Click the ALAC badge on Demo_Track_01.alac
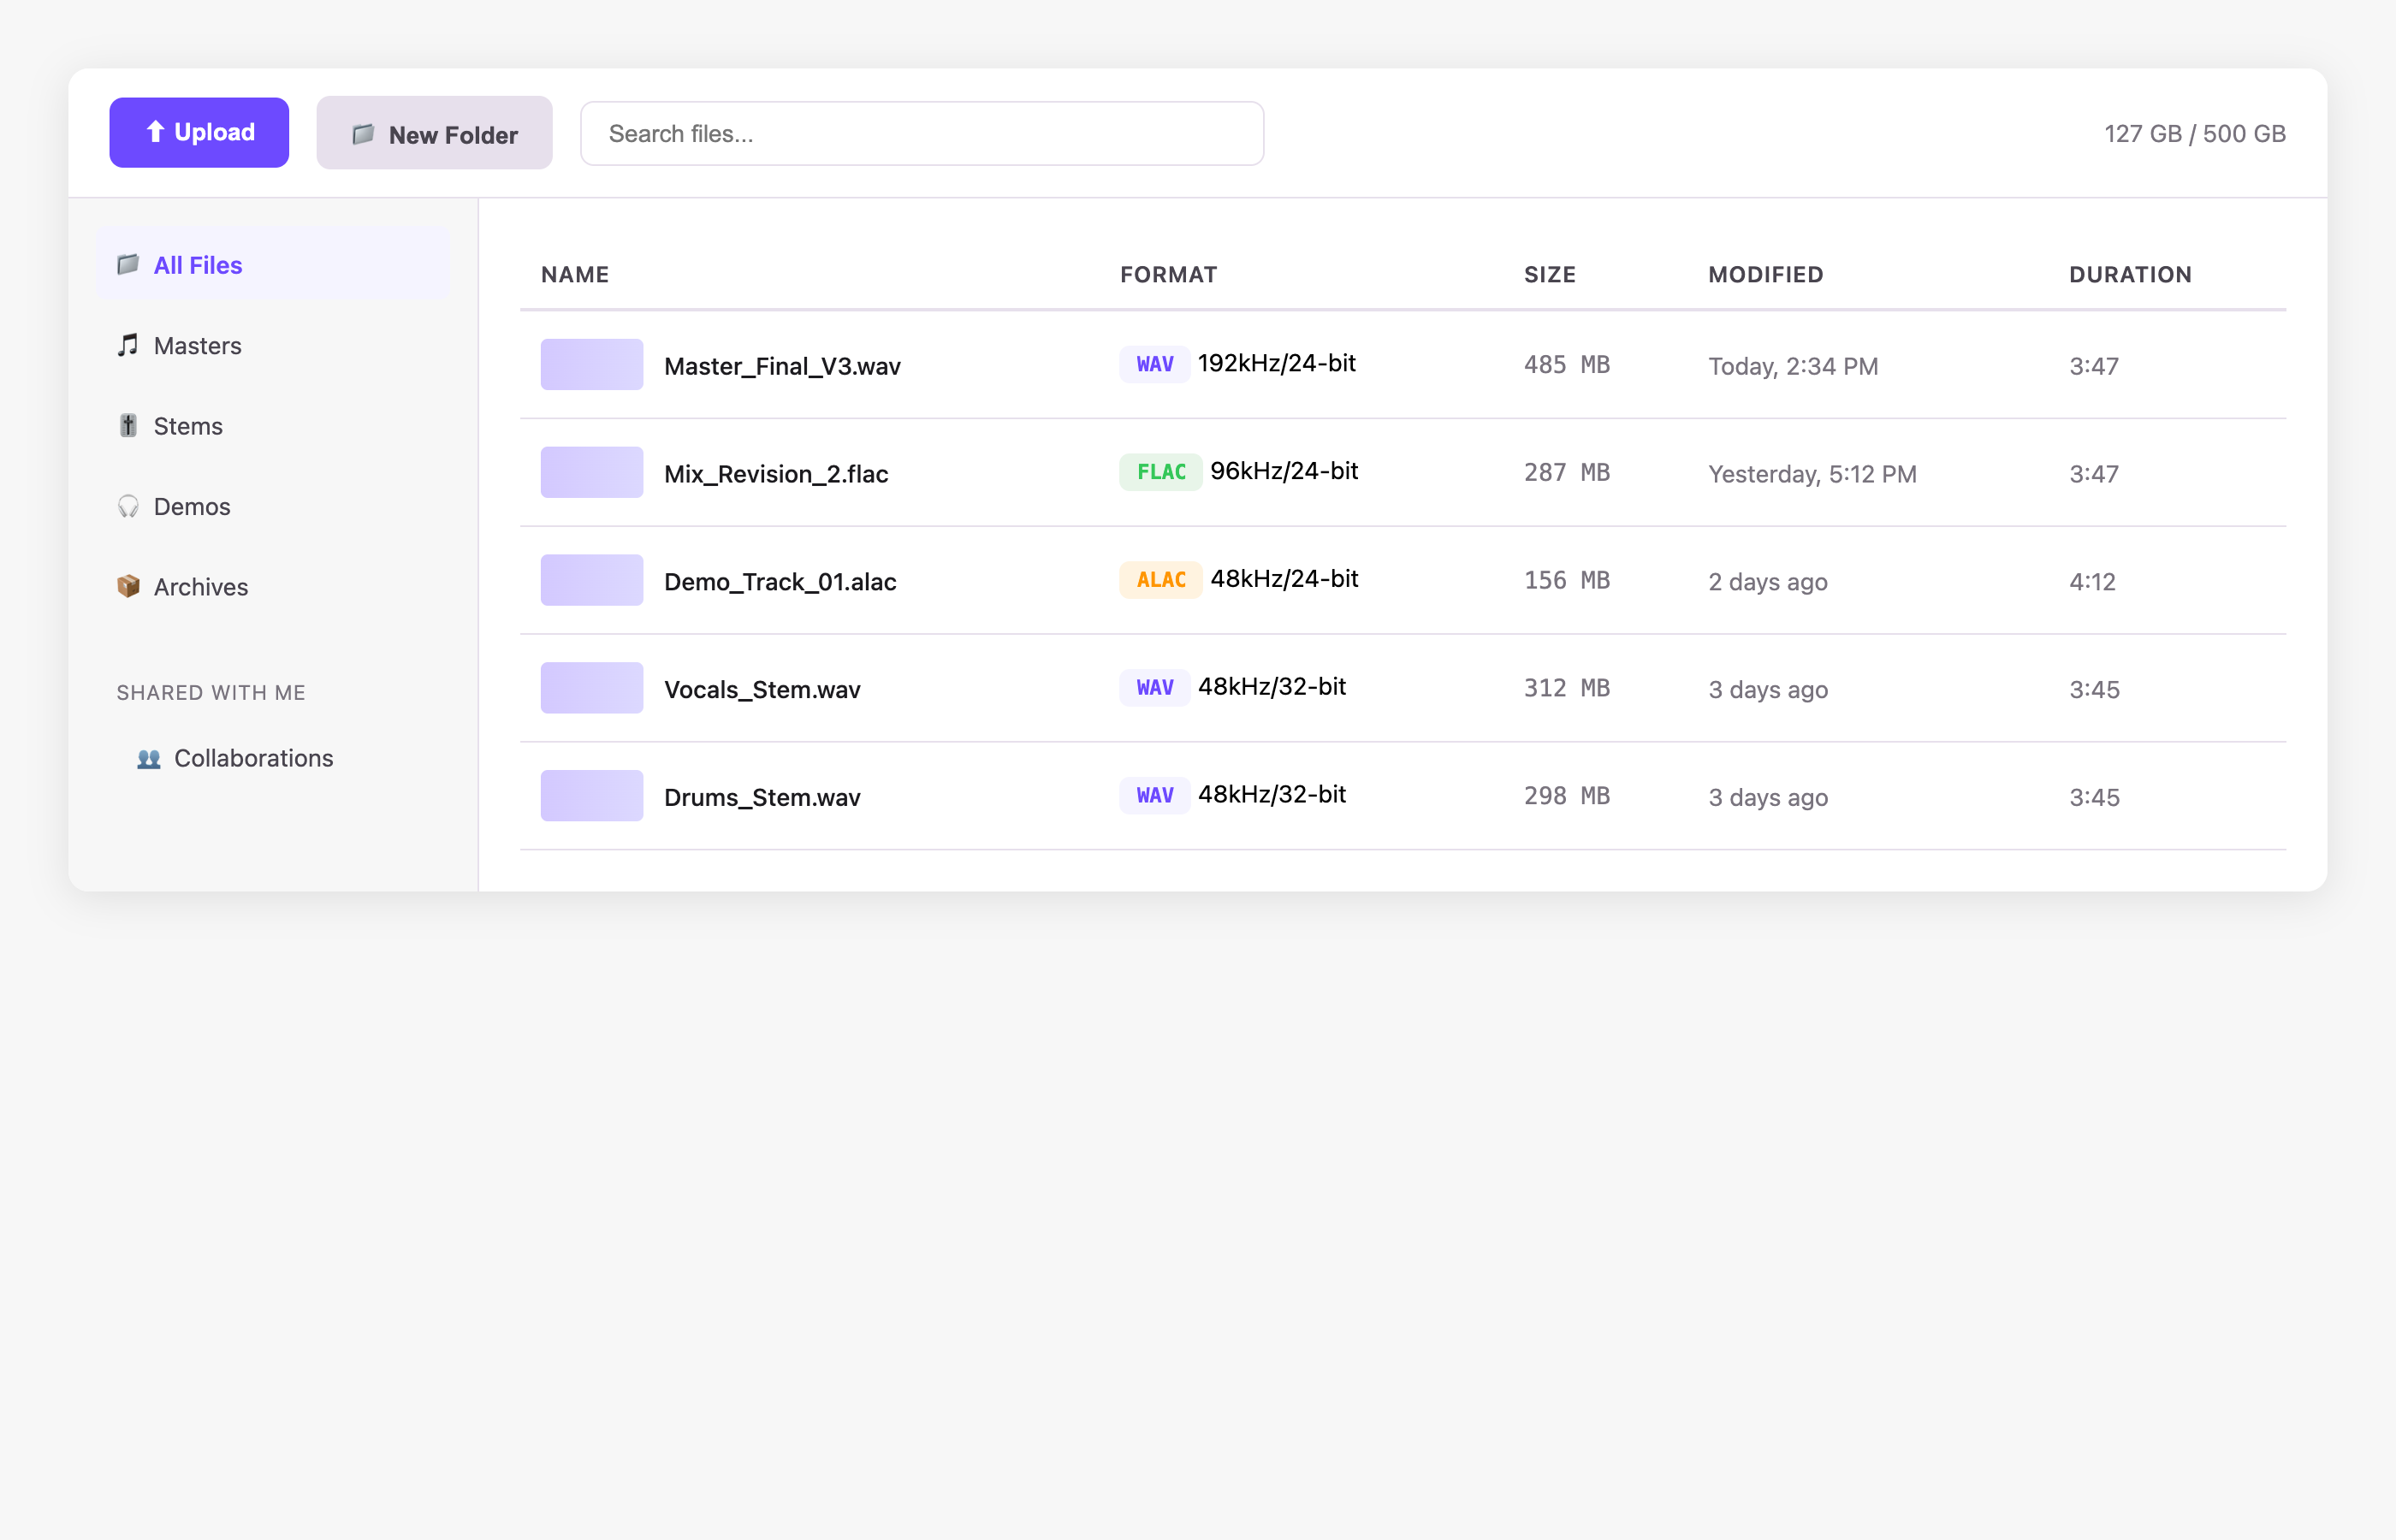 (x=1160, y=579)
